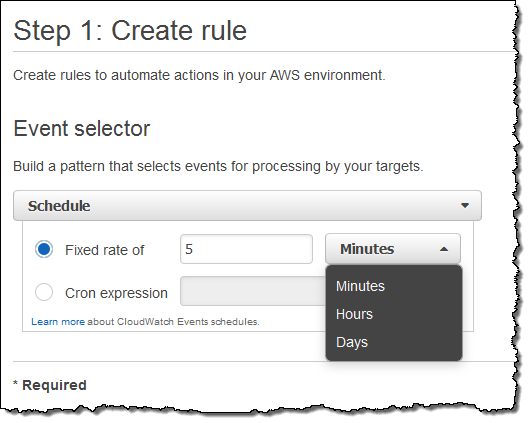Collapse the Minutes unit dropdown
The image size is (530, 423).
click(393, 249)
